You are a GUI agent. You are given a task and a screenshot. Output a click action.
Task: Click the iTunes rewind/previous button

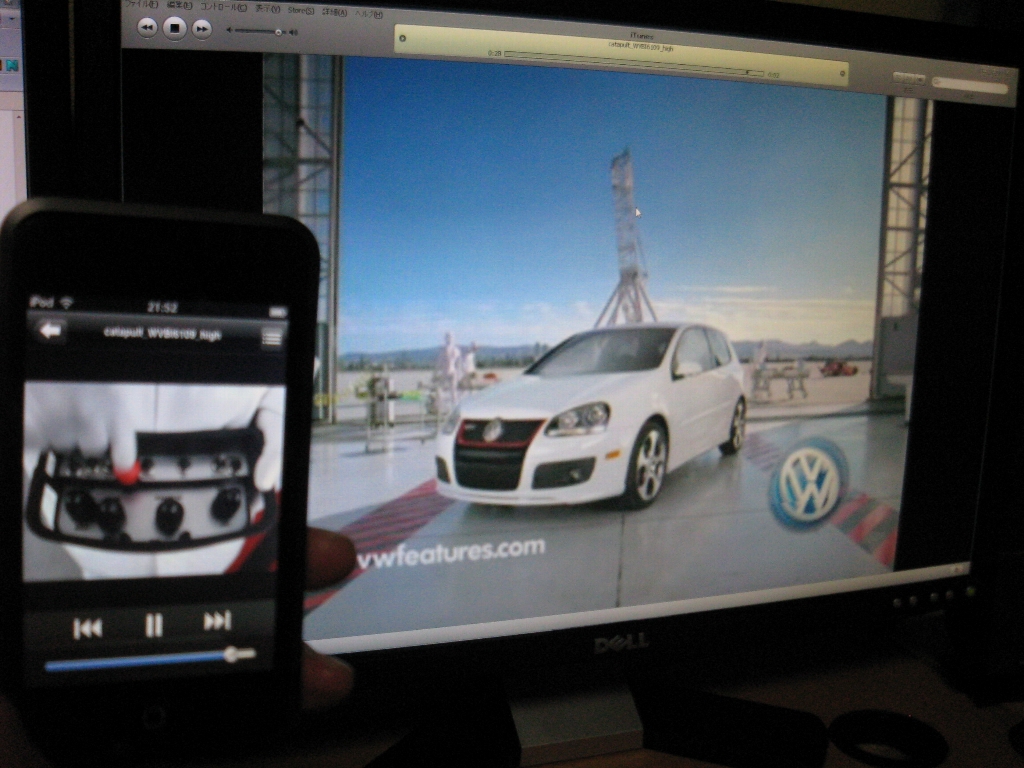(148, 27)
